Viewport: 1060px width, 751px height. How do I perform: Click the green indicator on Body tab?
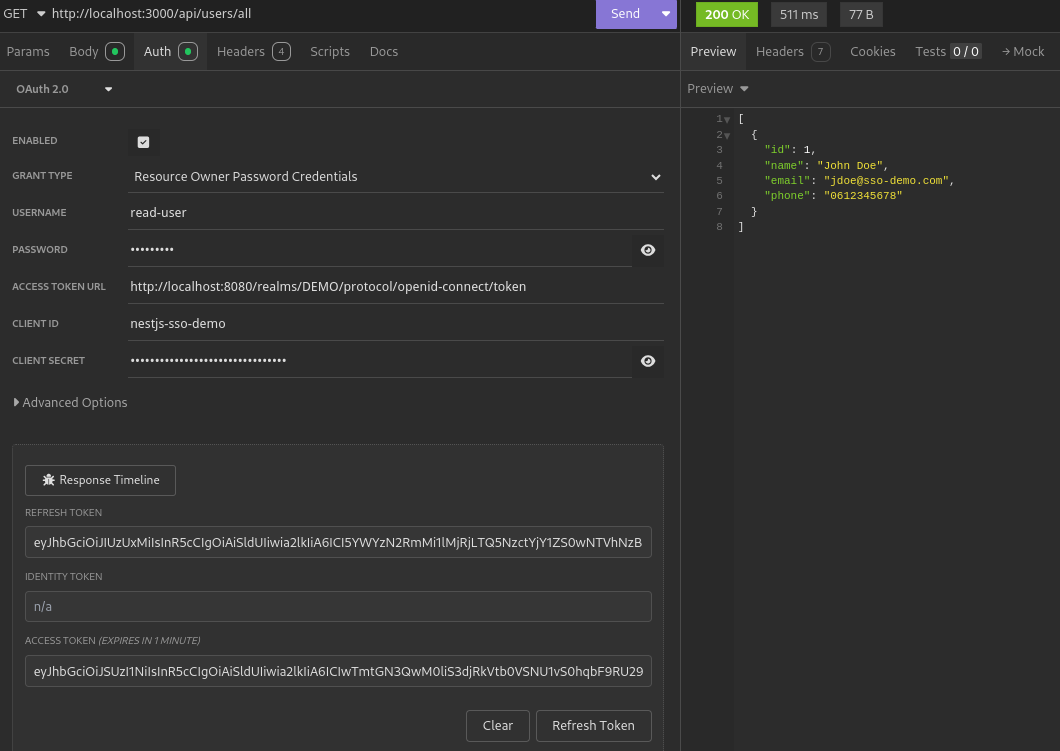coord(115,51)
